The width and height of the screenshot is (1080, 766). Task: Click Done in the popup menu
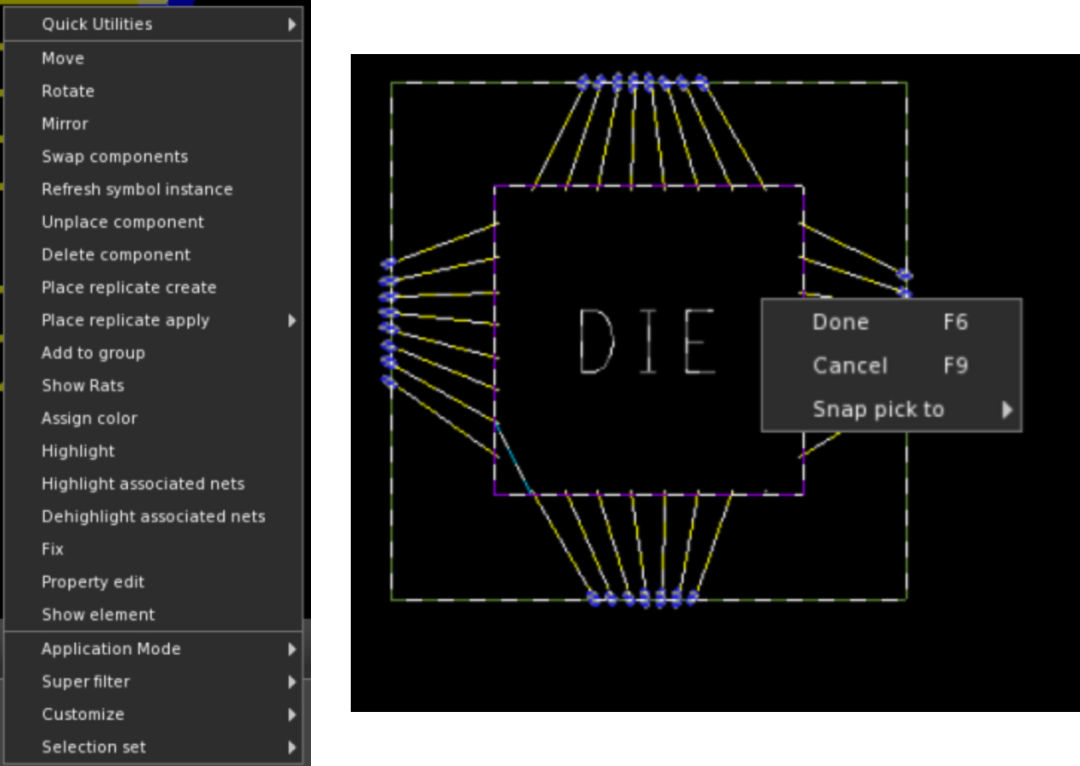click(840, 322)
